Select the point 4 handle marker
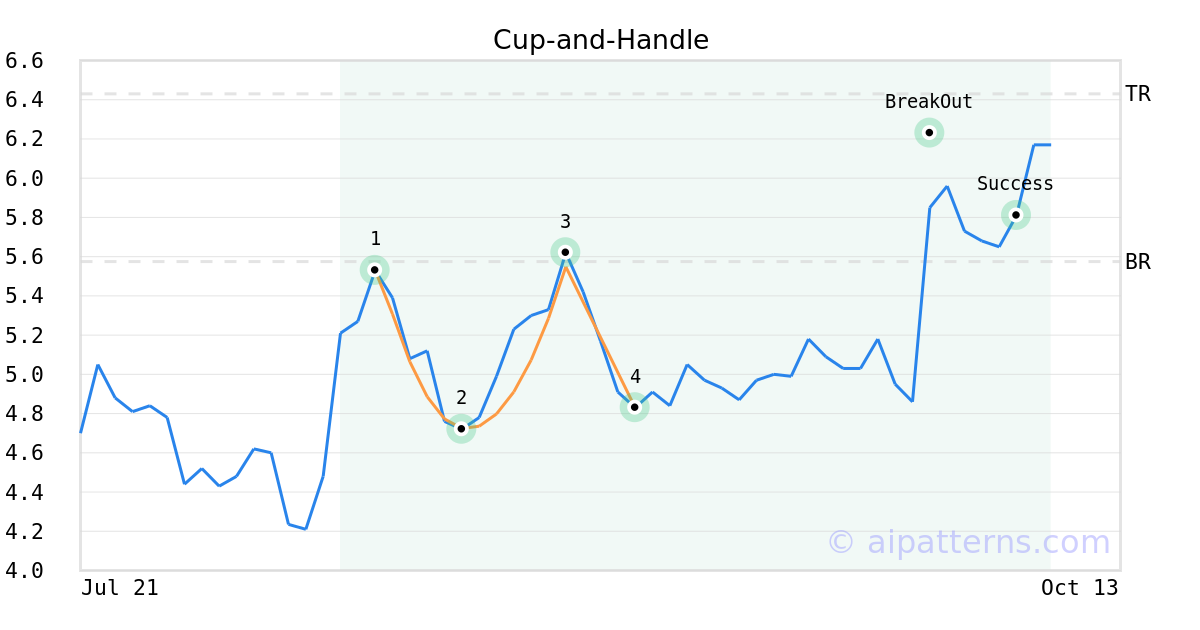The height and width of the screenshot is (630, 1200). coord(634,407)
